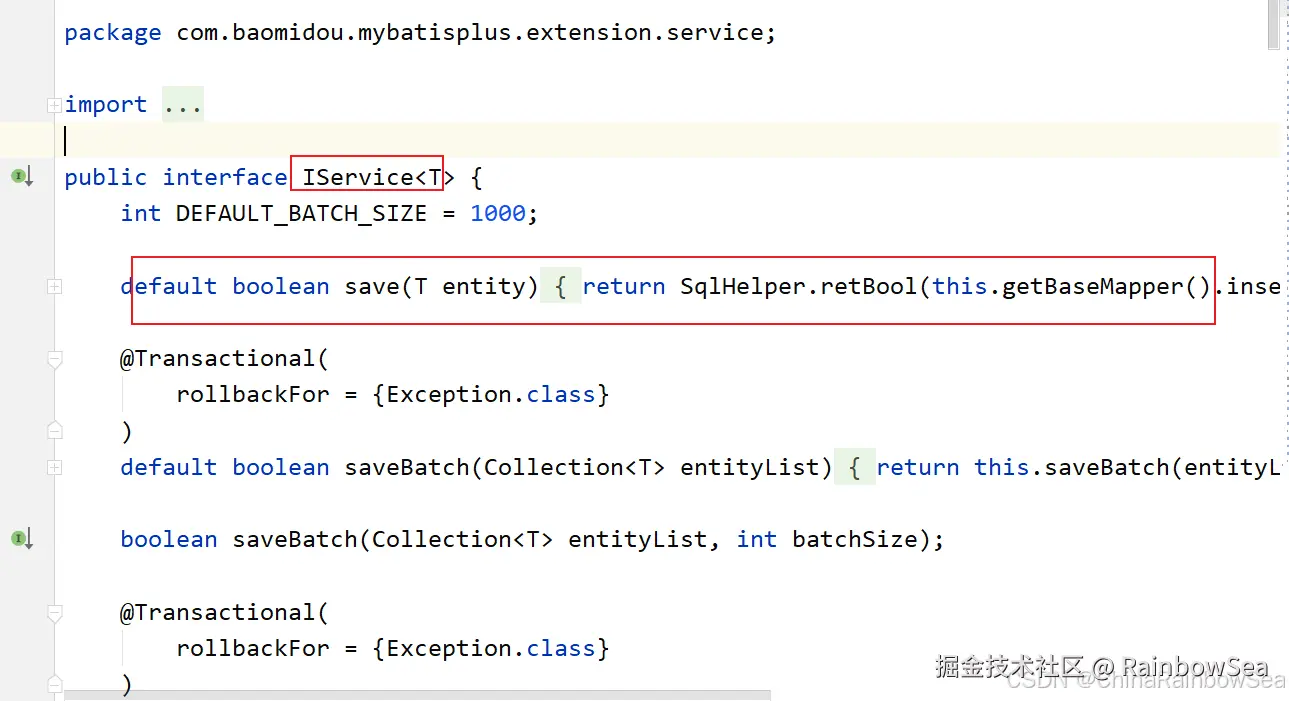Collapse the first @Transactional annotation block

click(54, 359)
